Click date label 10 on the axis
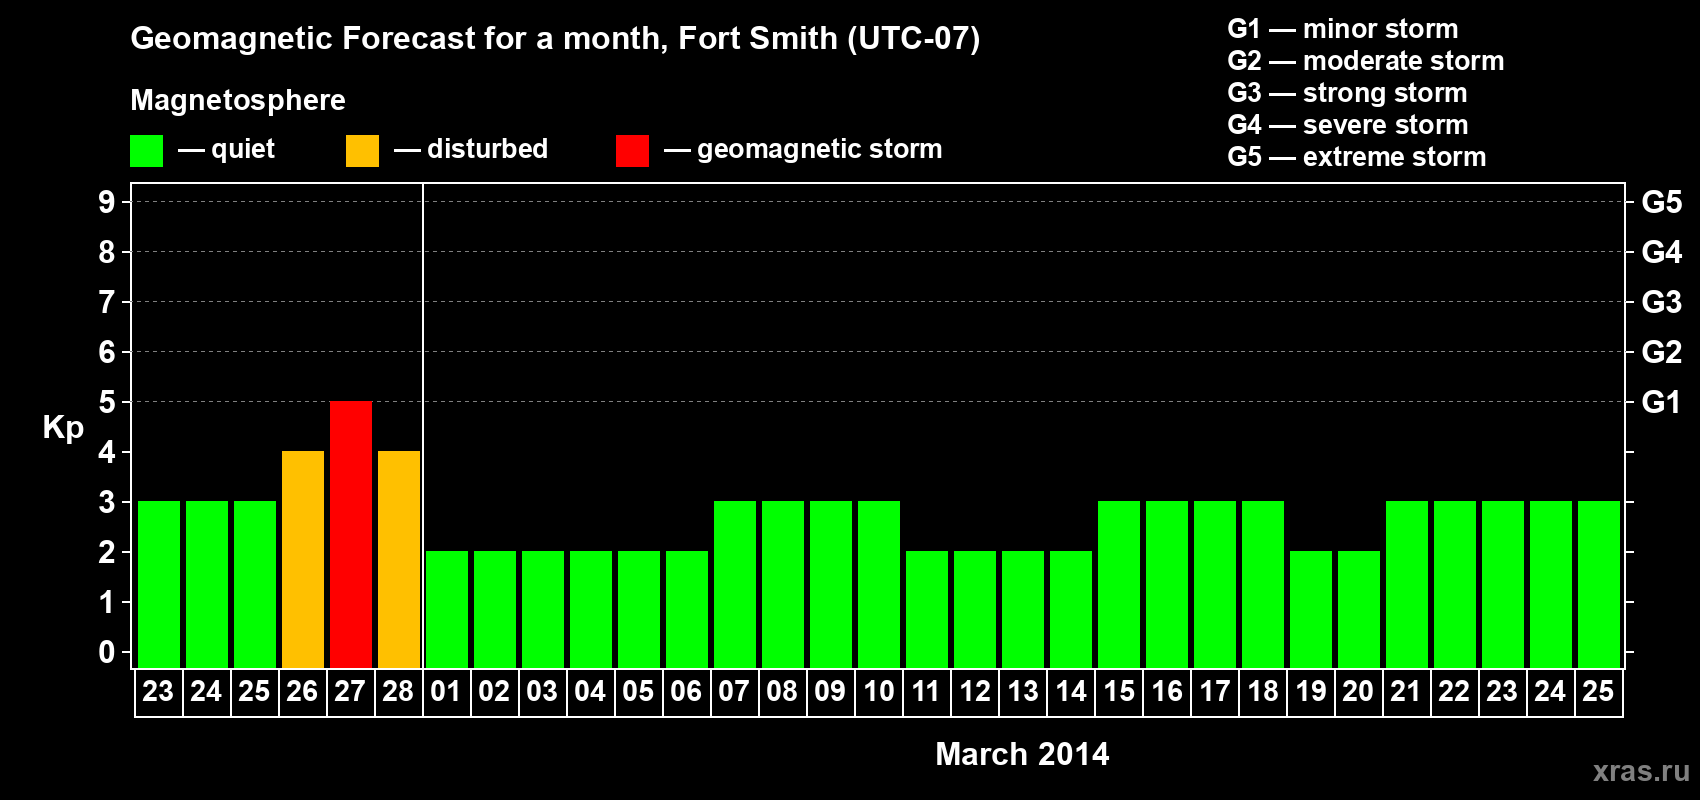Viewport: 1700px width, 800px height. pos(879,692)
